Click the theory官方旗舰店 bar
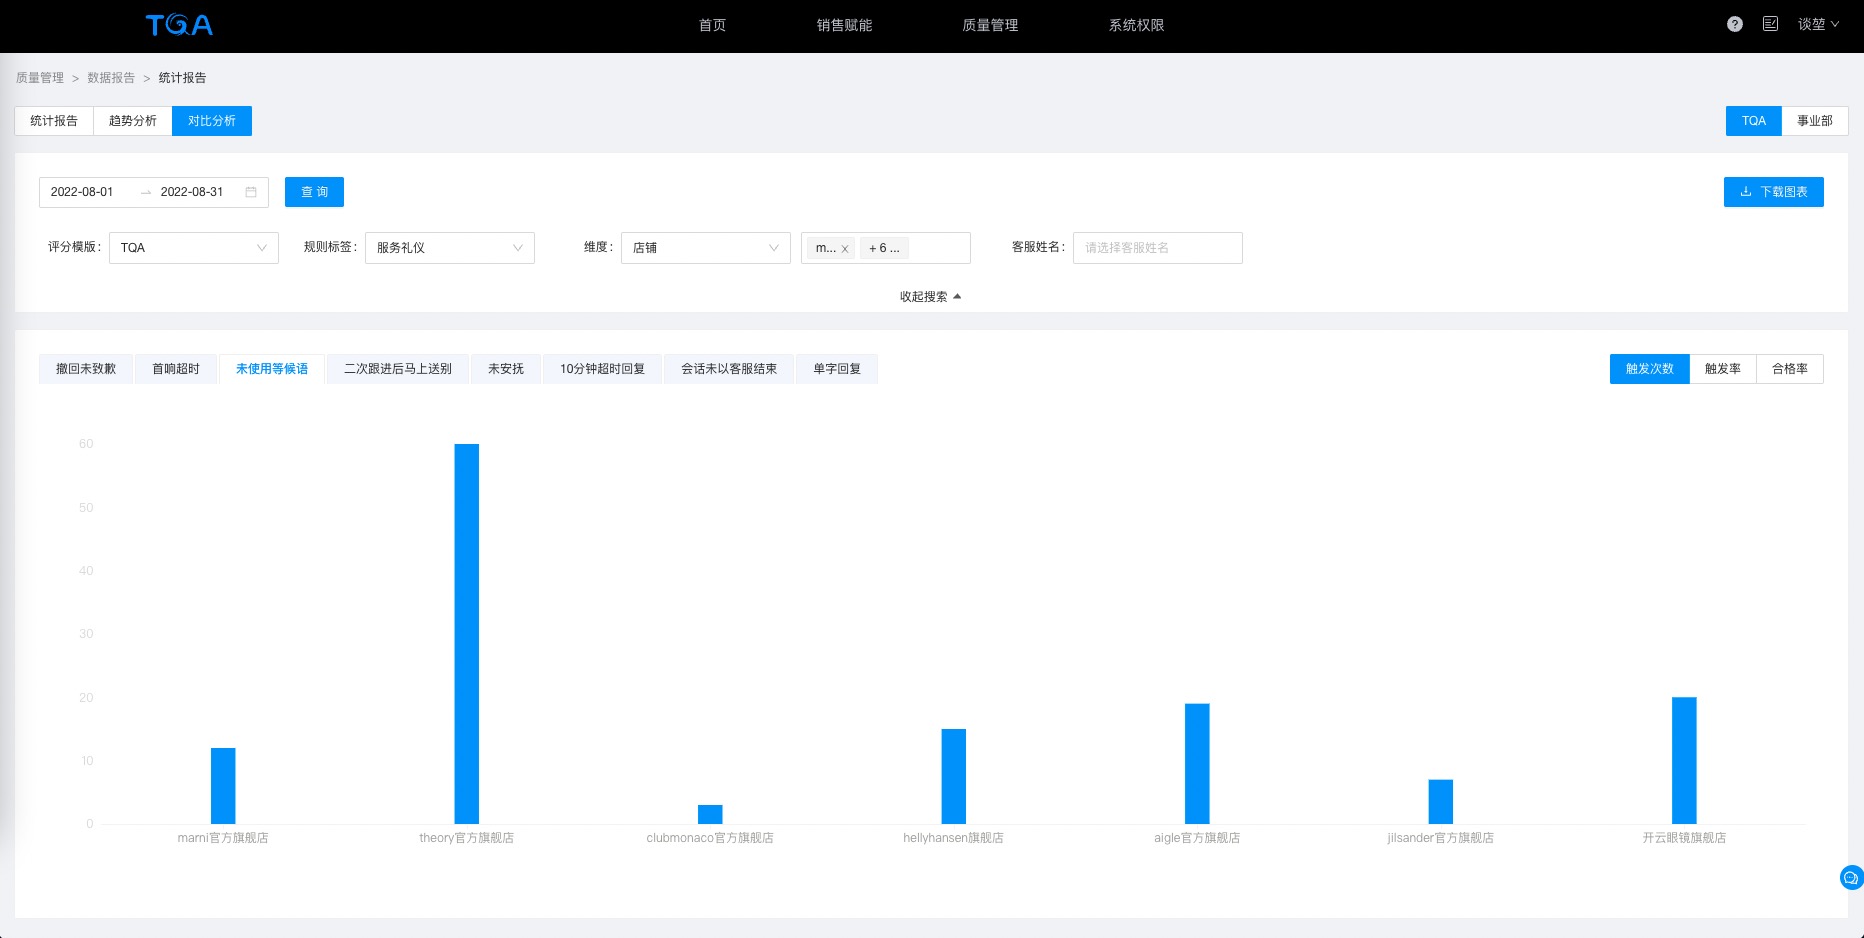 [x=467, y=634]
